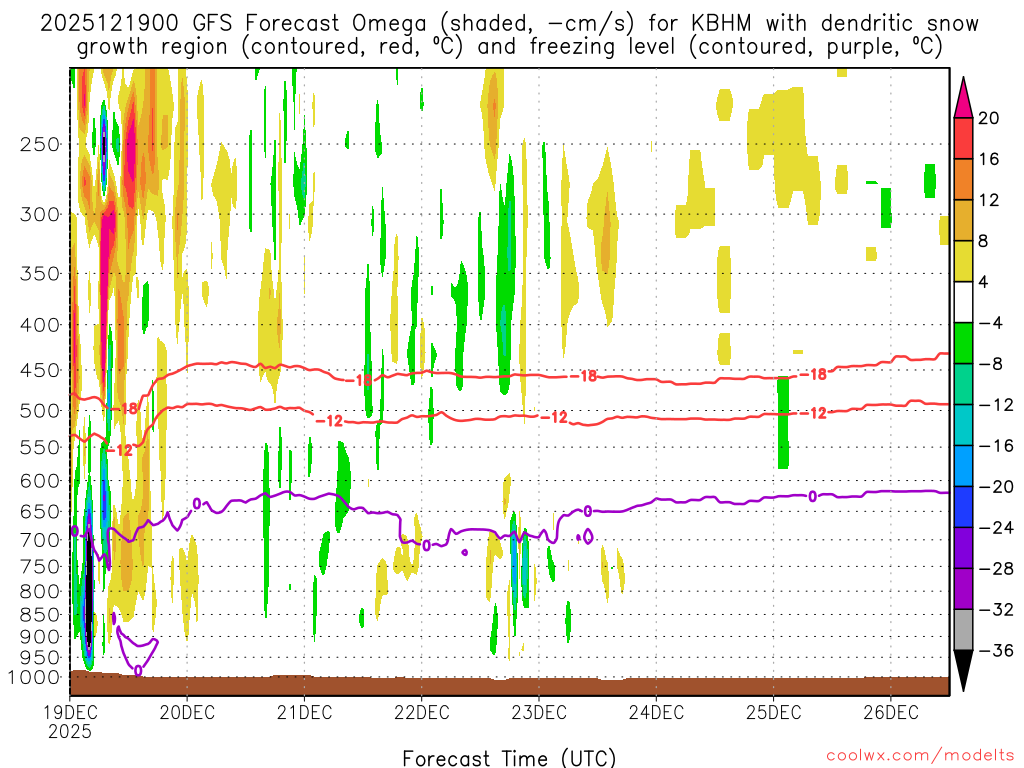Image resolution: width=1024 pixels, height=768 pixels.
Task: Click the 850 pressure level label
Action: [40, 615]
